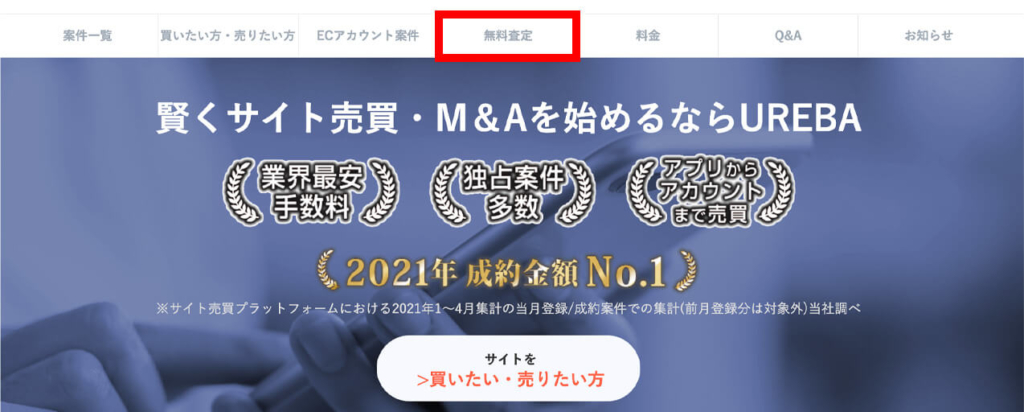Click the アプリからアカウントまで売買 badge

(710, 192)
